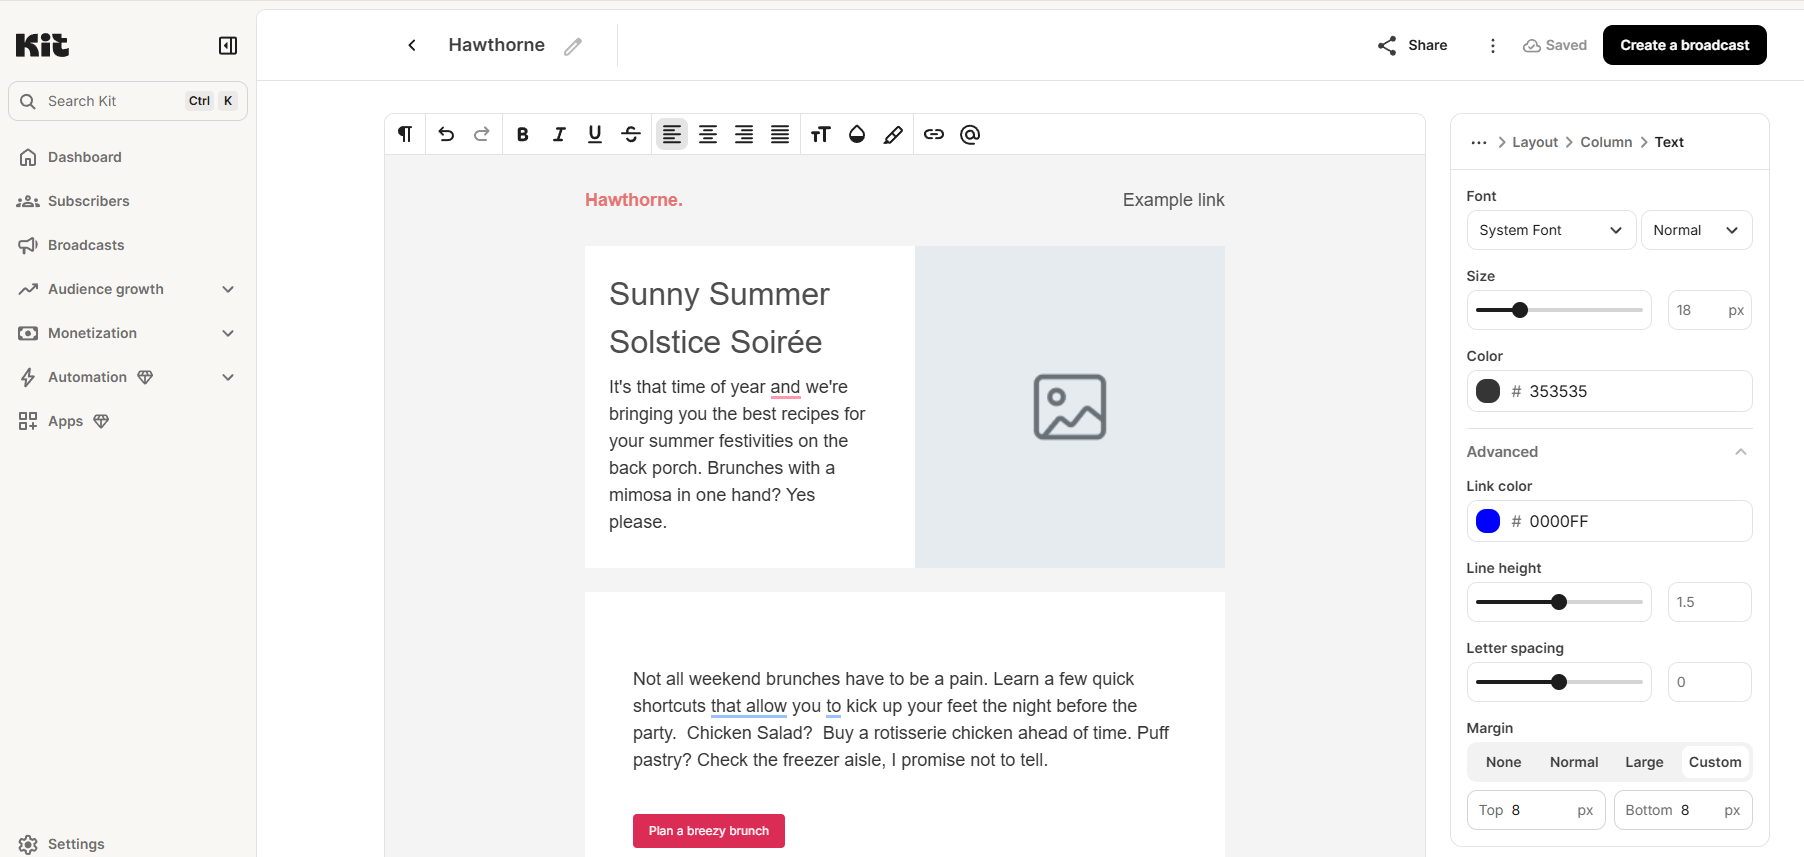The image size is (1804, 857).
Task: Set Margin to None
Action: [1503, 762]
